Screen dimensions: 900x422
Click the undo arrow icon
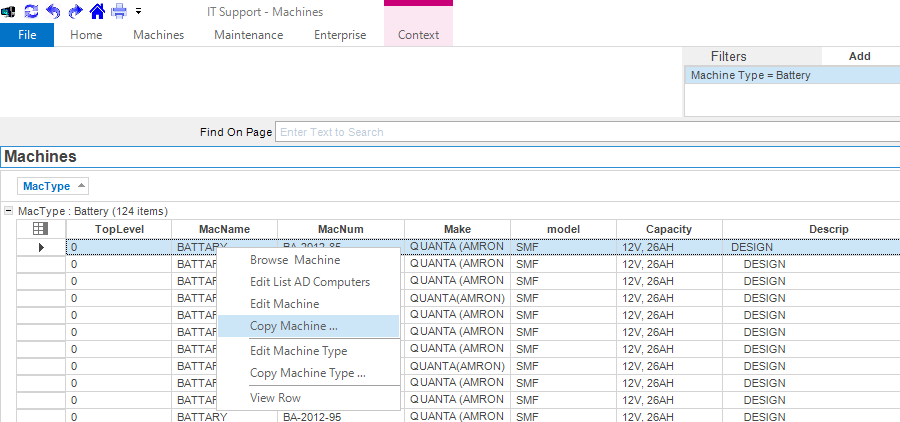coord(53,11)
